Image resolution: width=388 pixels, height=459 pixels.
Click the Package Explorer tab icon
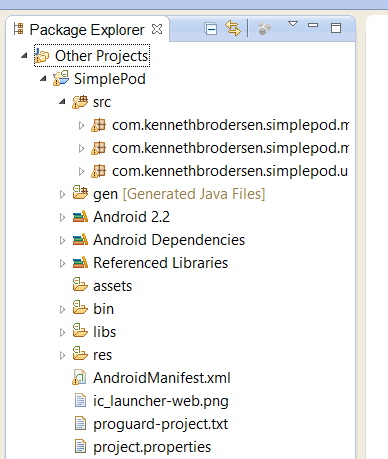[x=19, y=29]
